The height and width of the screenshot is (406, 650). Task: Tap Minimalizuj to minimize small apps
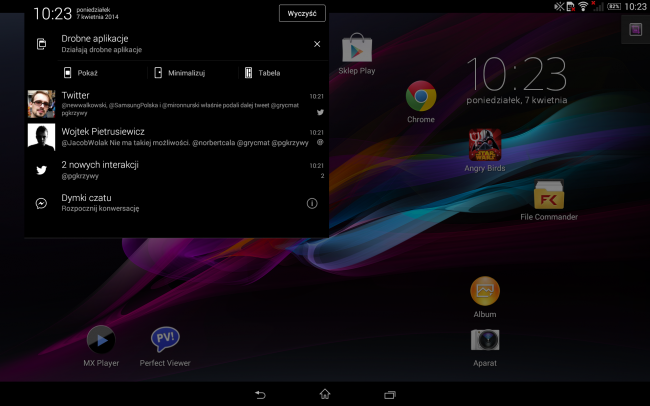pyautogui.click(x=180, y=73)
